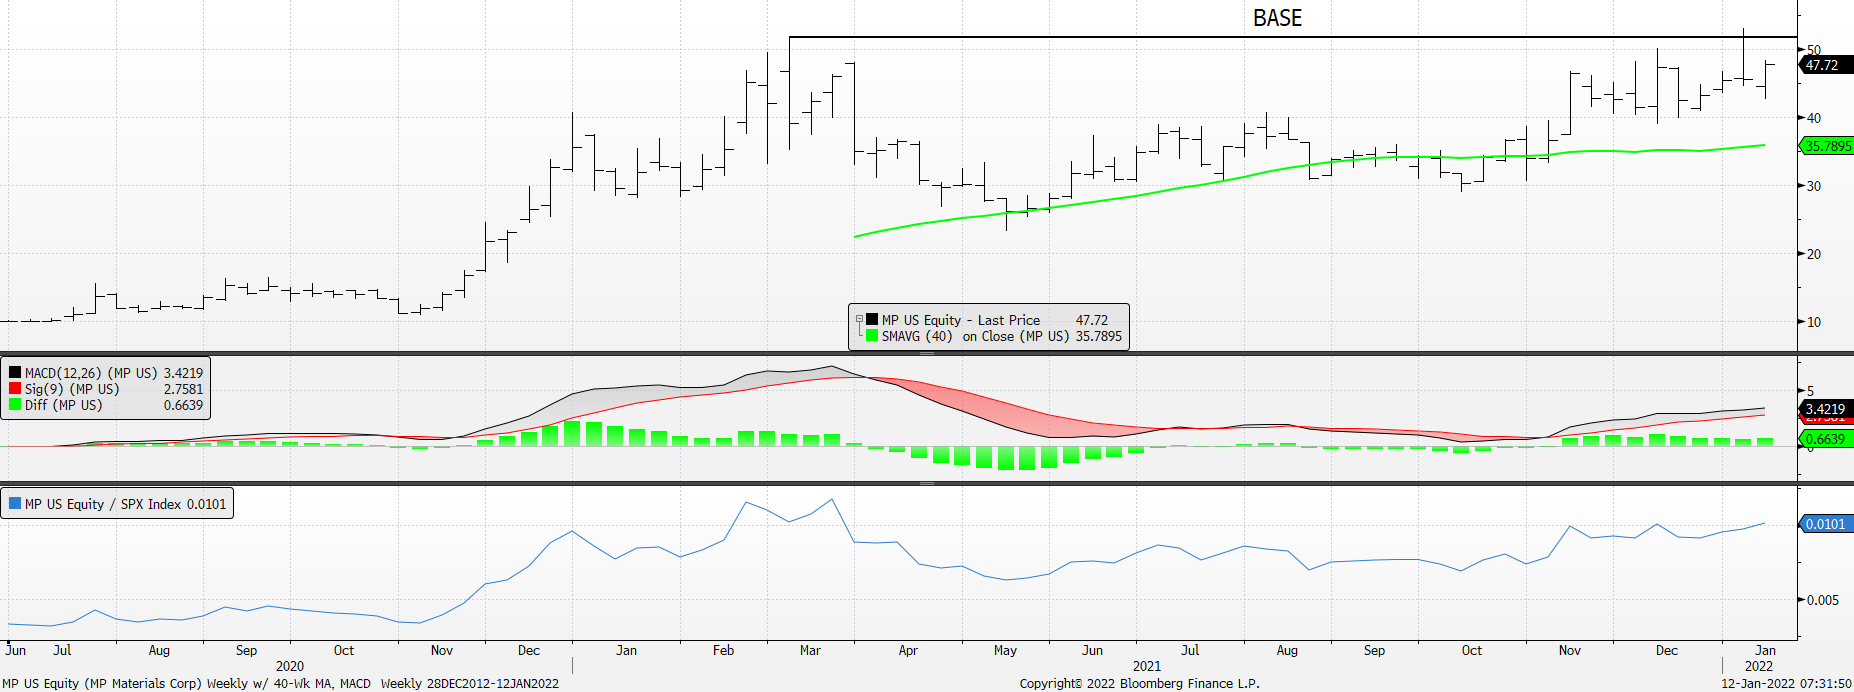The image size is (1854, 692).
Task: Click the Copyright 2022 Bloomberg Finance L.P. text
Action: click(x=1139, y=684)
